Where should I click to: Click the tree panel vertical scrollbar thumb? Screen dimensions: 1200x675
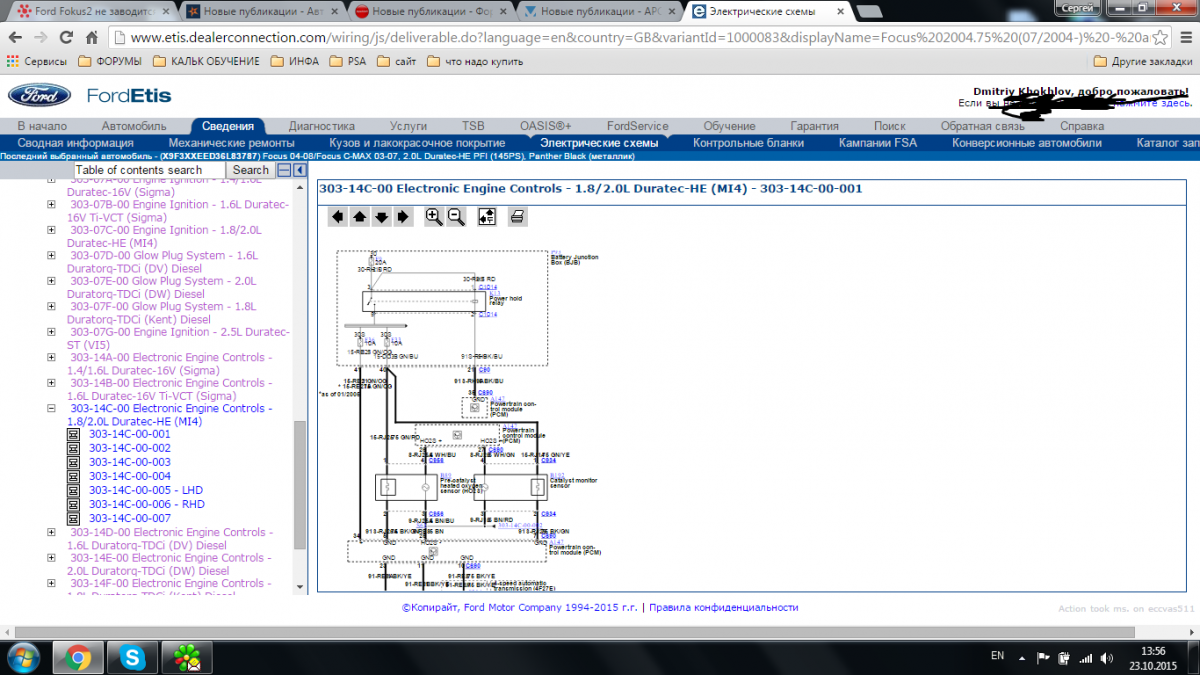click(x=299, y=480)
